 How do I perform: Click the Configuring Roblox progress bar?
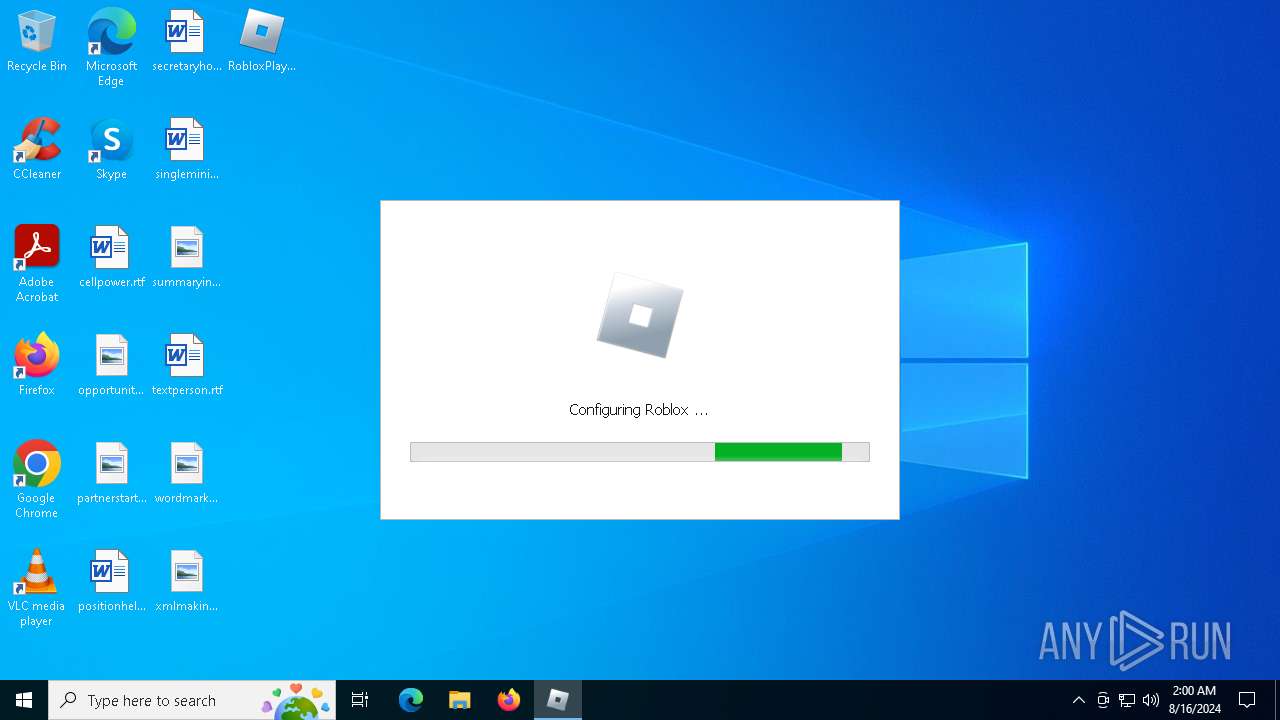pos(640,452)
